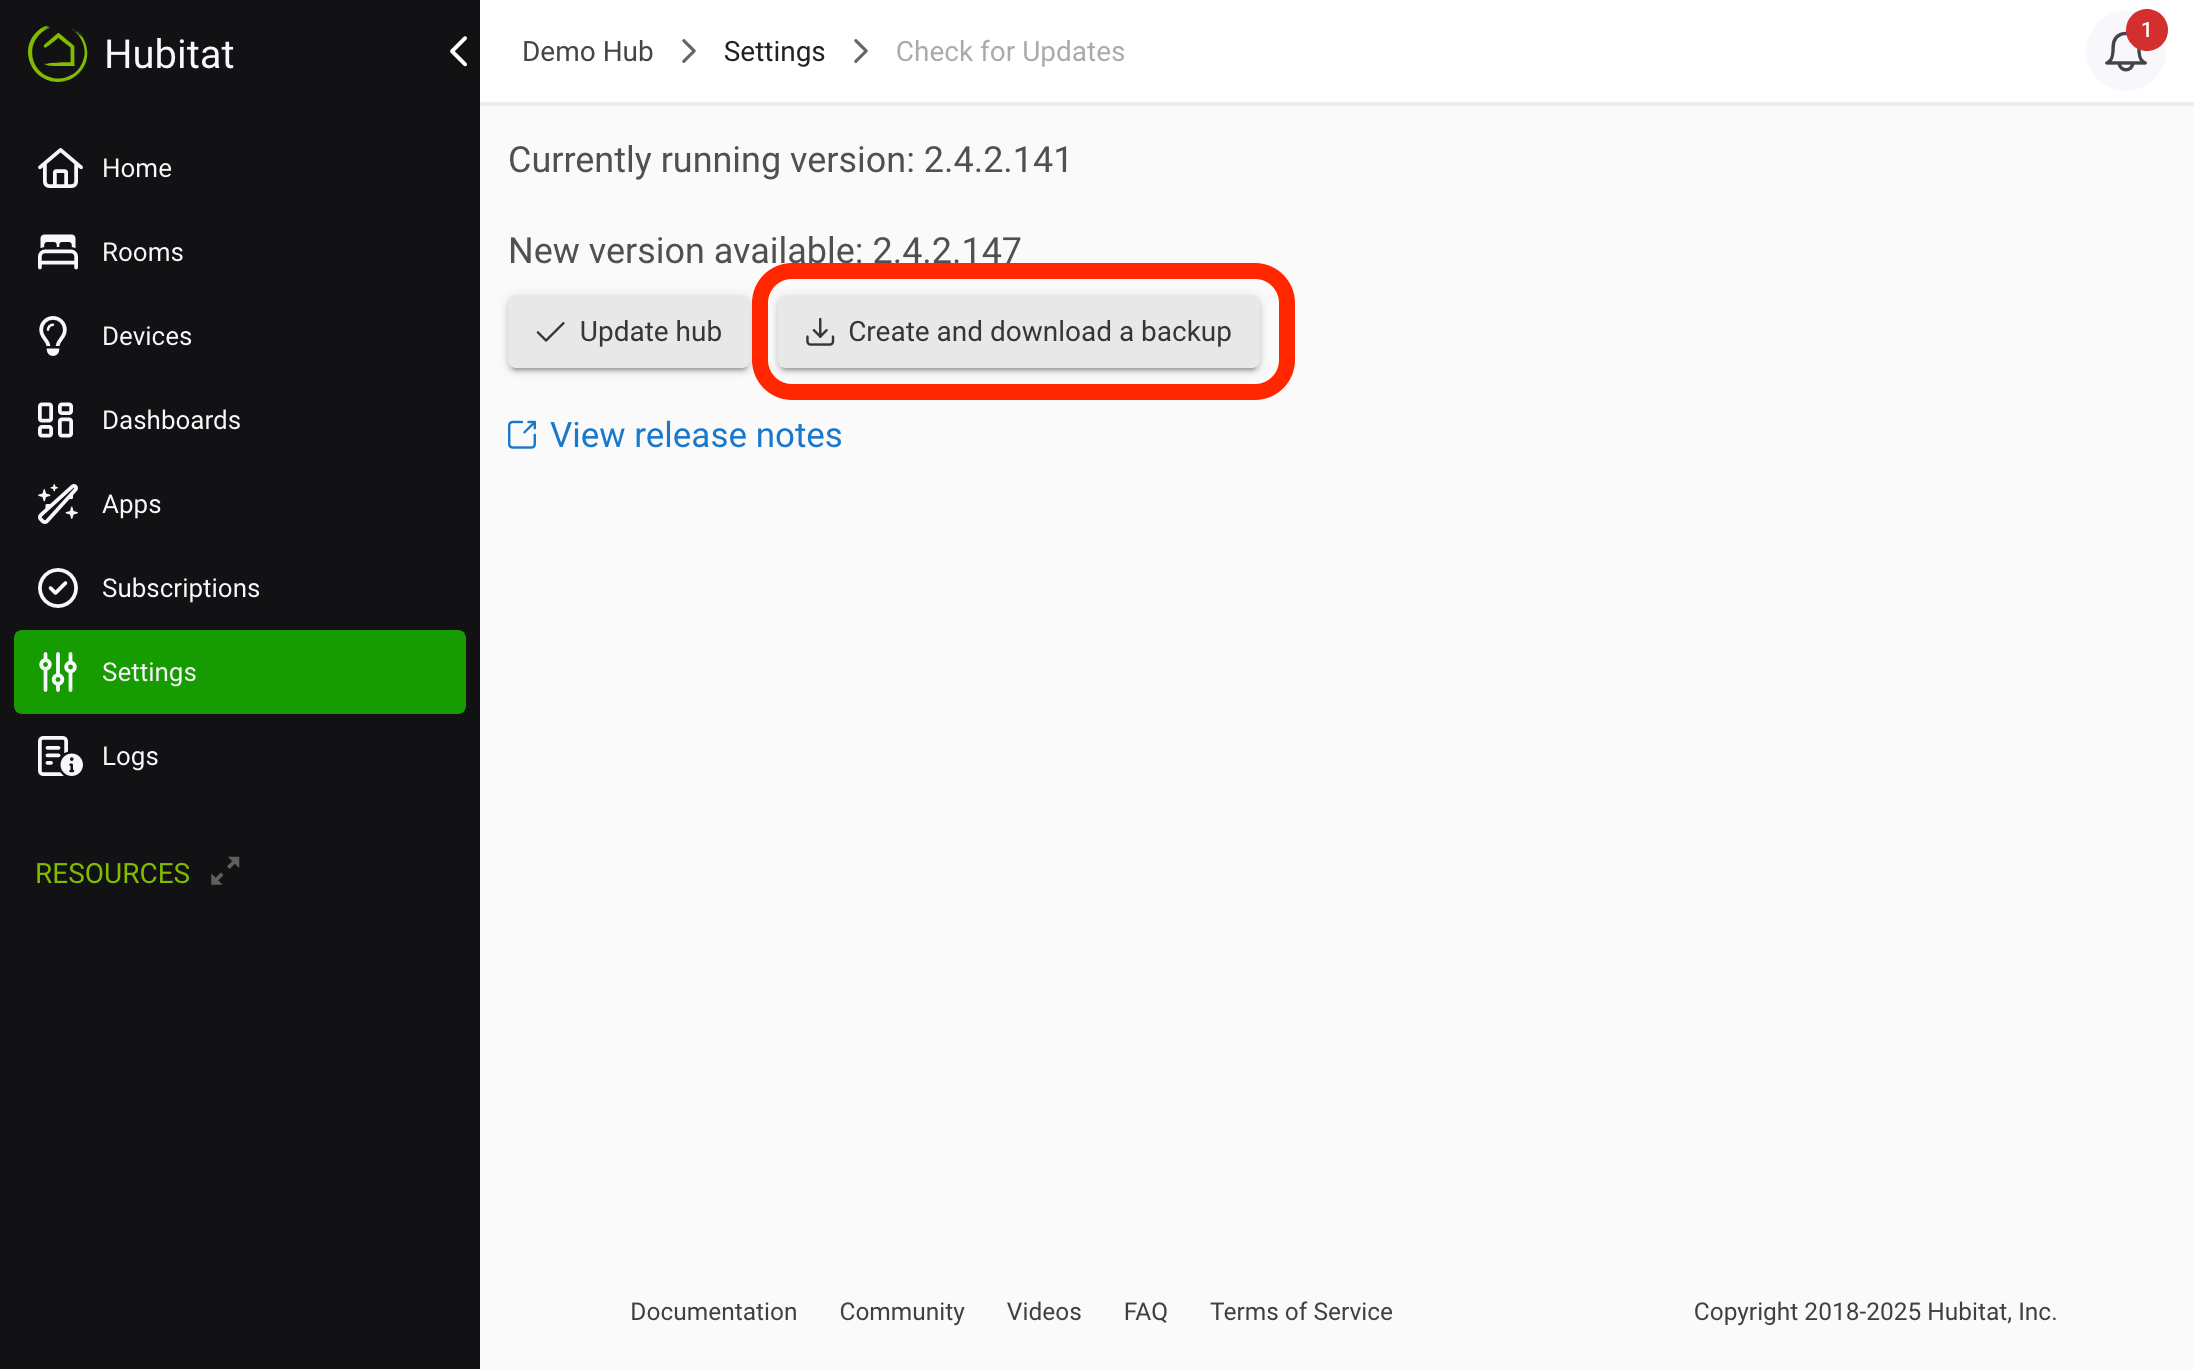This screenshot has height=1370, width=2194.
Task: Open the Videos footer link
Action: point(1044,1311)
